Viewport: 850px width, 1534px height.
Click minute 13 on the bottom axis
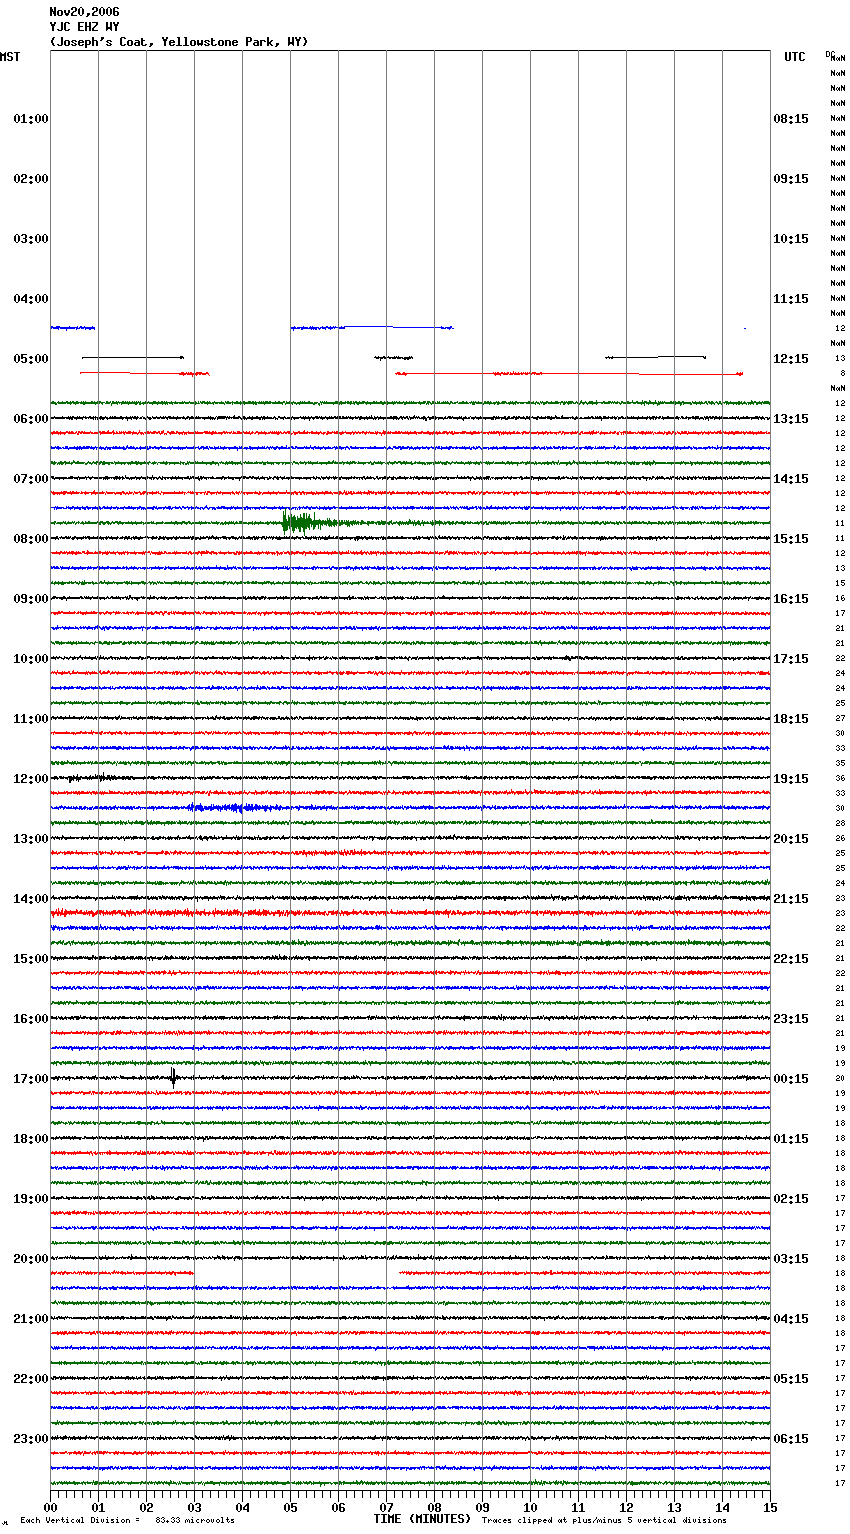click(674, 1507)
